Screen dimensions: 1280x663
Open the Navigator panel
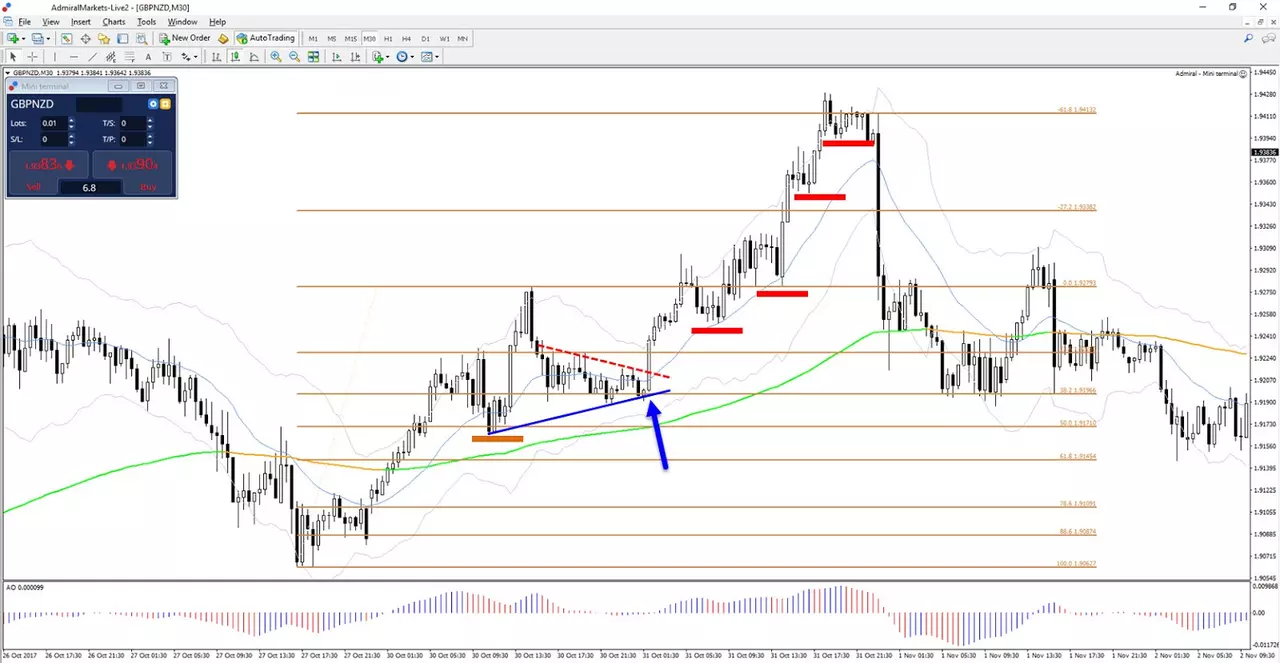(x=104, y=38)
